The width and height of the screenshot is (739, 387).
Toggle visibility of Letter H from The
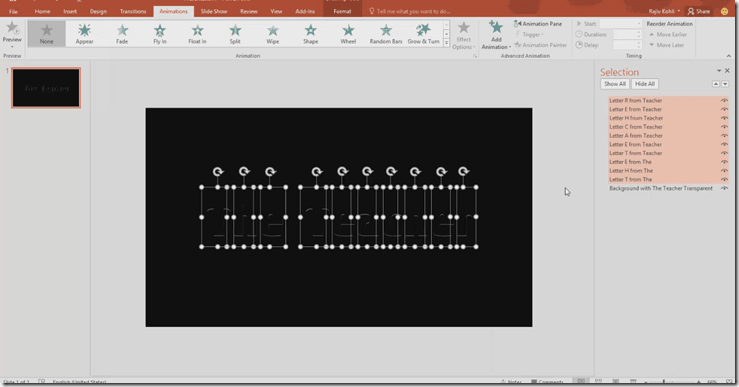[724, 171]
